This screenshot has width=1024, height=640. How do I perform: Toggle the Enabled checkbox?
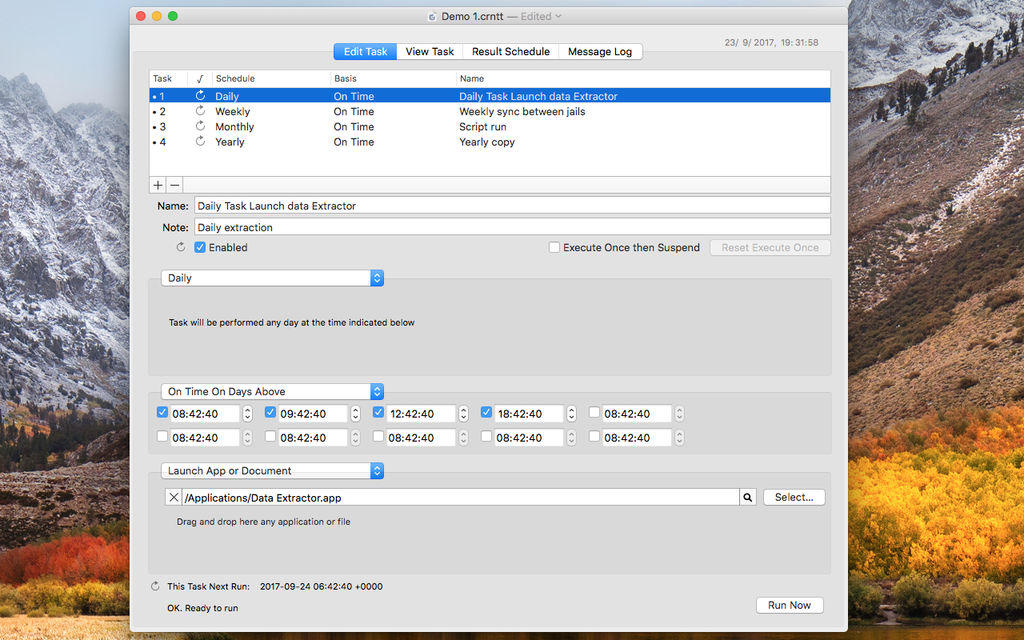[x=200, y=247]
